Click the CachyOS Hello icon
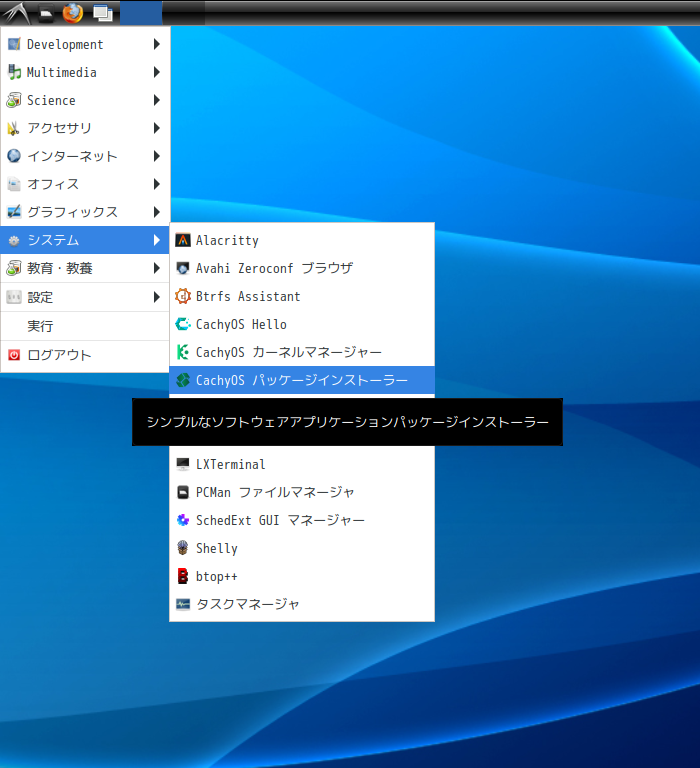 tap(183, 324)
